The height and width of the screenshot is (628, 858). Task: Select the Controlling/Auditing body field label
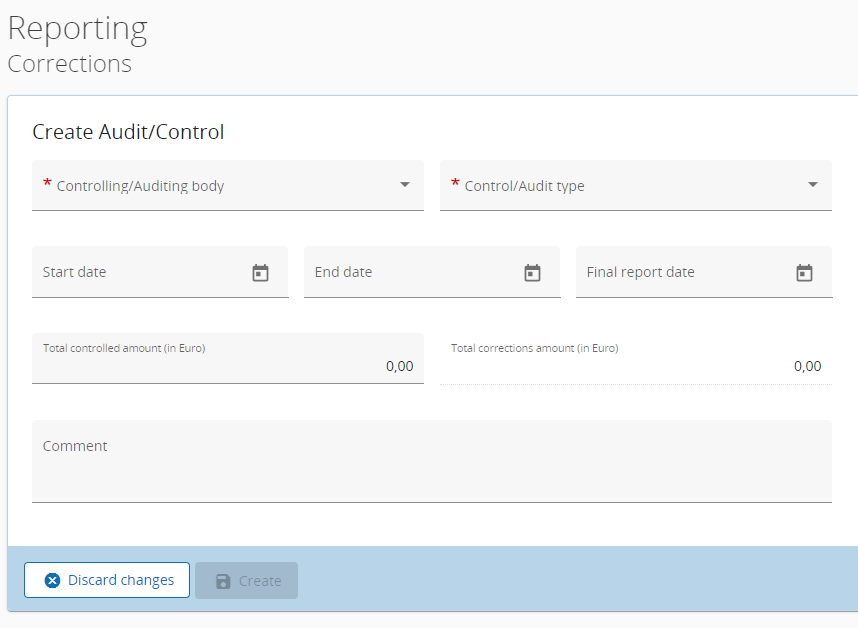140,186
